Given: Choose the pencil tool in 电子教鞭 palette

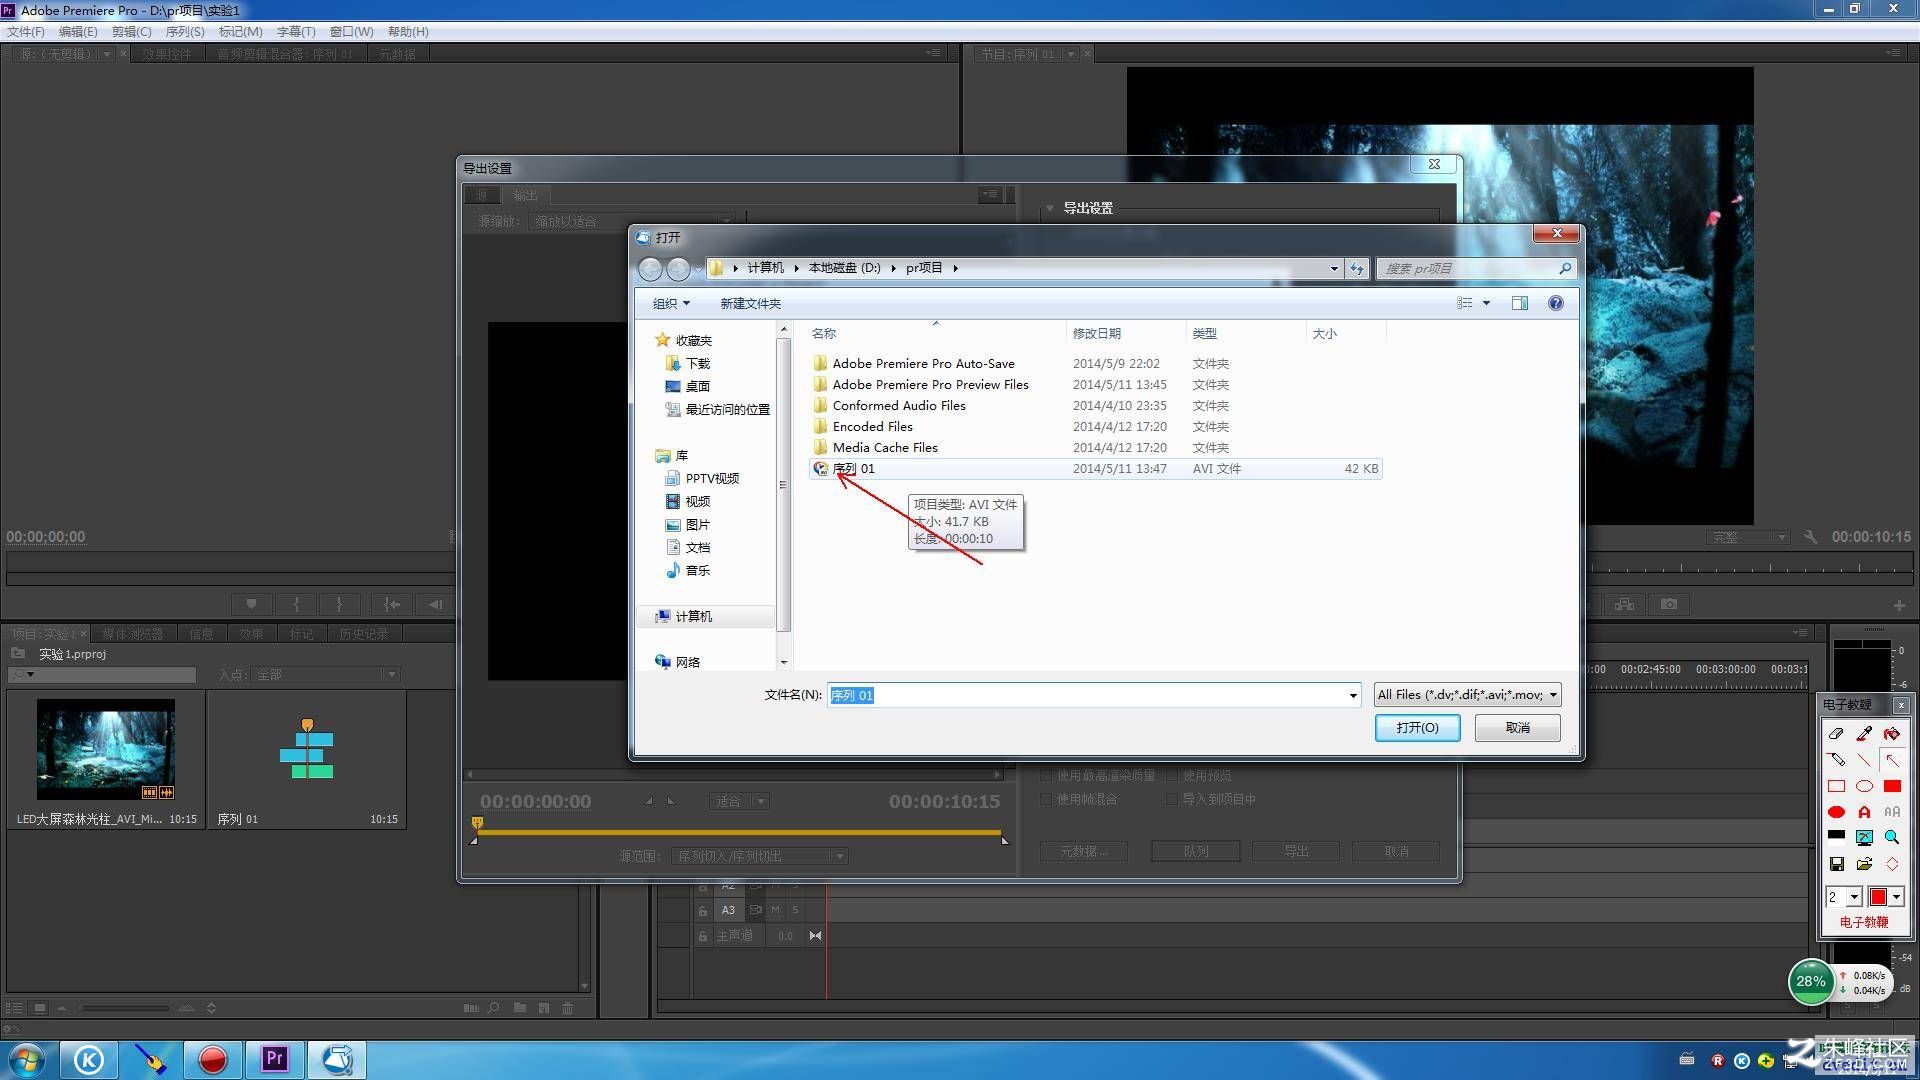Looking at the screenshot, I should 1836,759.
